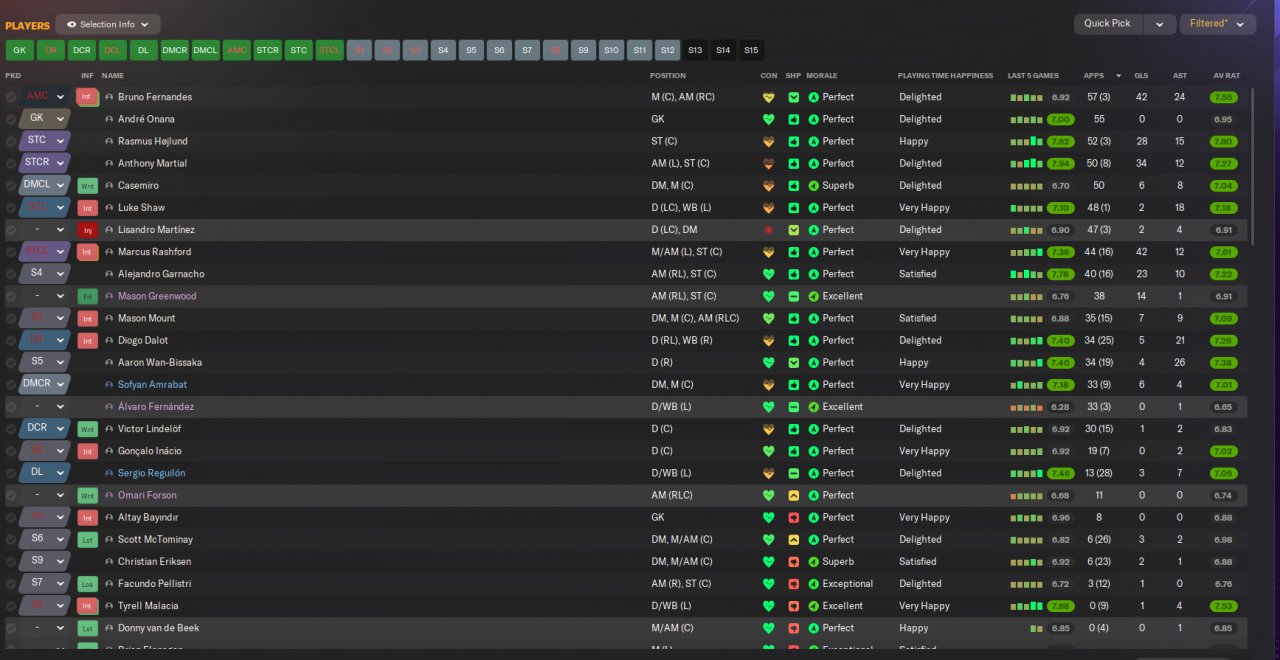
Task: Click the Lst icon for Scott McTominay
Action: [87, 539]
